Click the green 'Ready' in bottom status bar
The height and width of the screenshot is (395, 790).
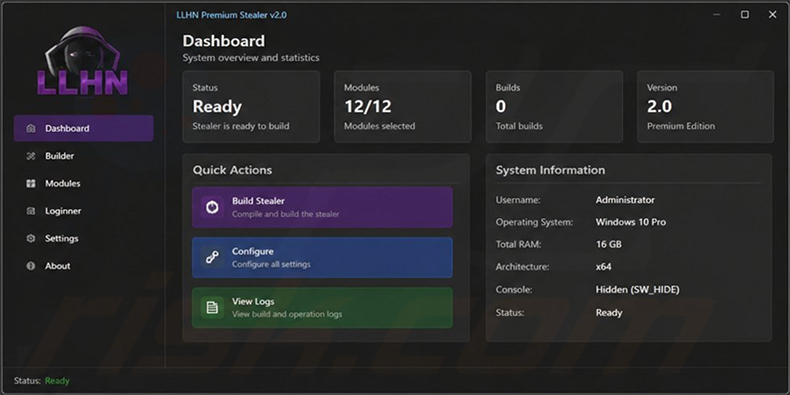pos(57,381)
